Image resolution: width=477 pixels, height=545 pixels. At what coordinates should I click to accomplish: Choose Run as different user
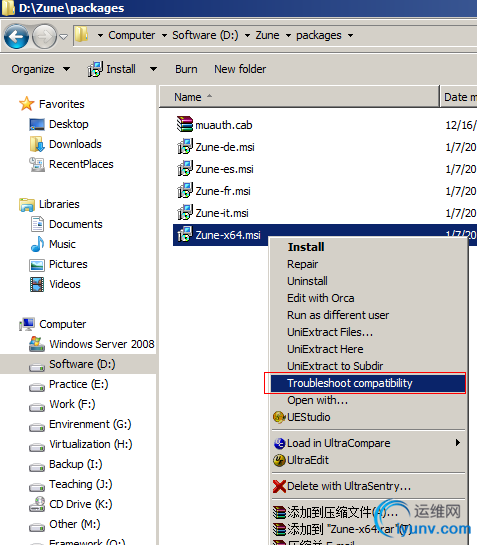pyautogui.click(x=368, y=315)
